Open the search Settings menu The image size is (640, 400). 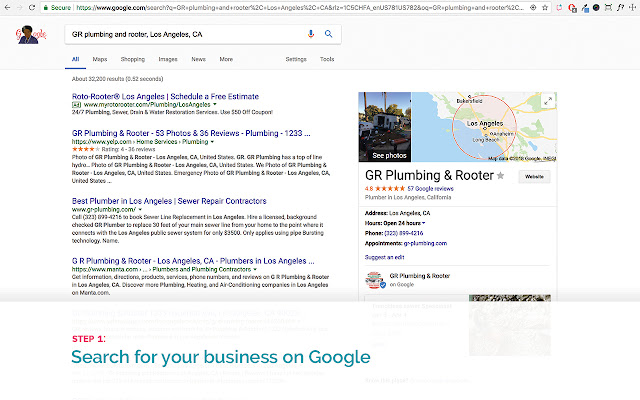pos(296,59)
